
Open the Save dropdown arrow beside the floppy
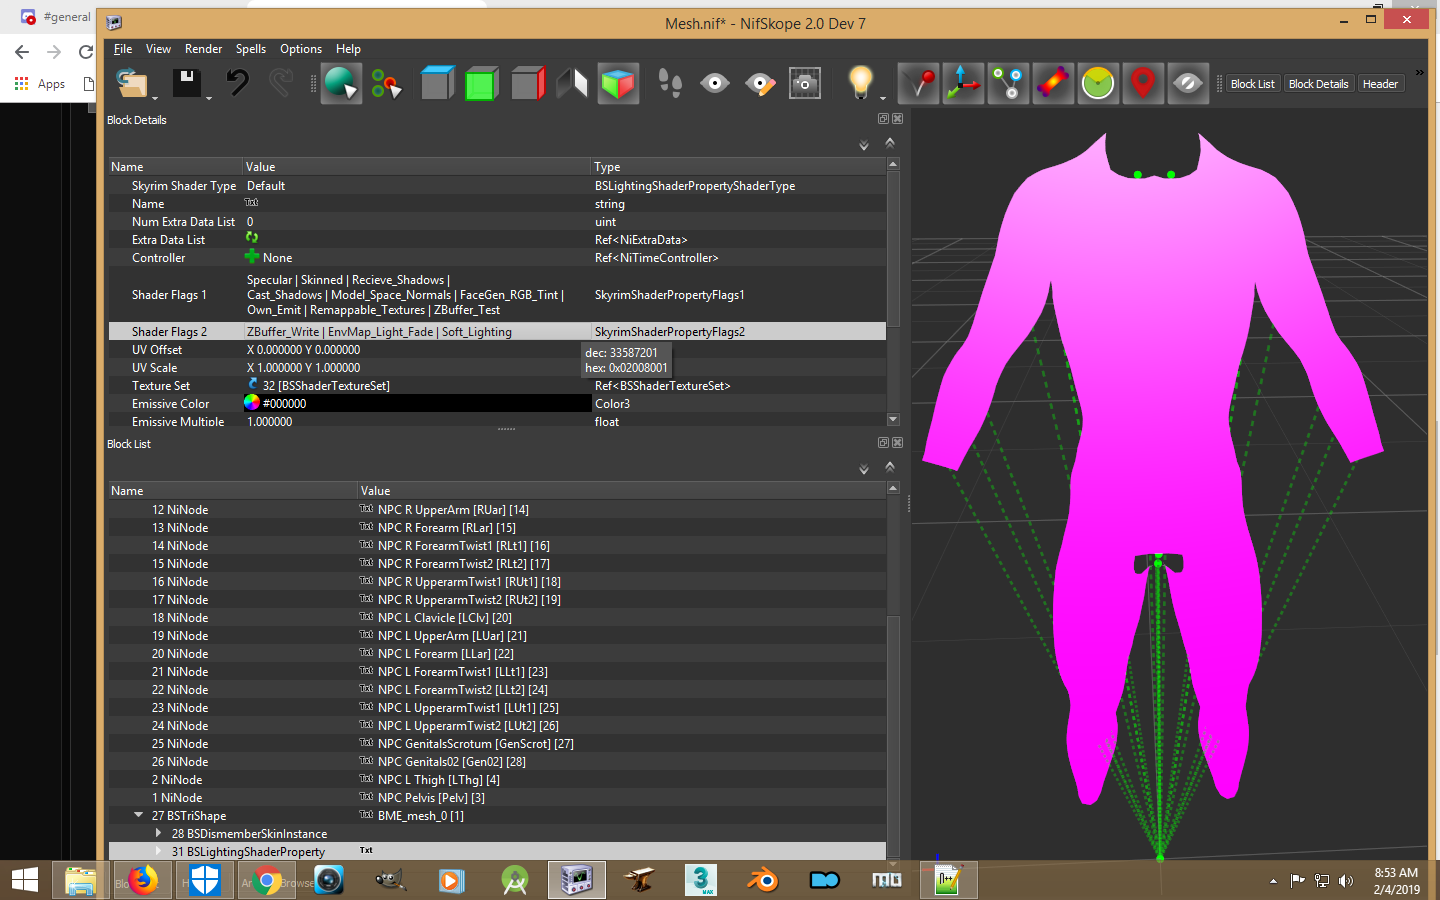coord(209,97)
